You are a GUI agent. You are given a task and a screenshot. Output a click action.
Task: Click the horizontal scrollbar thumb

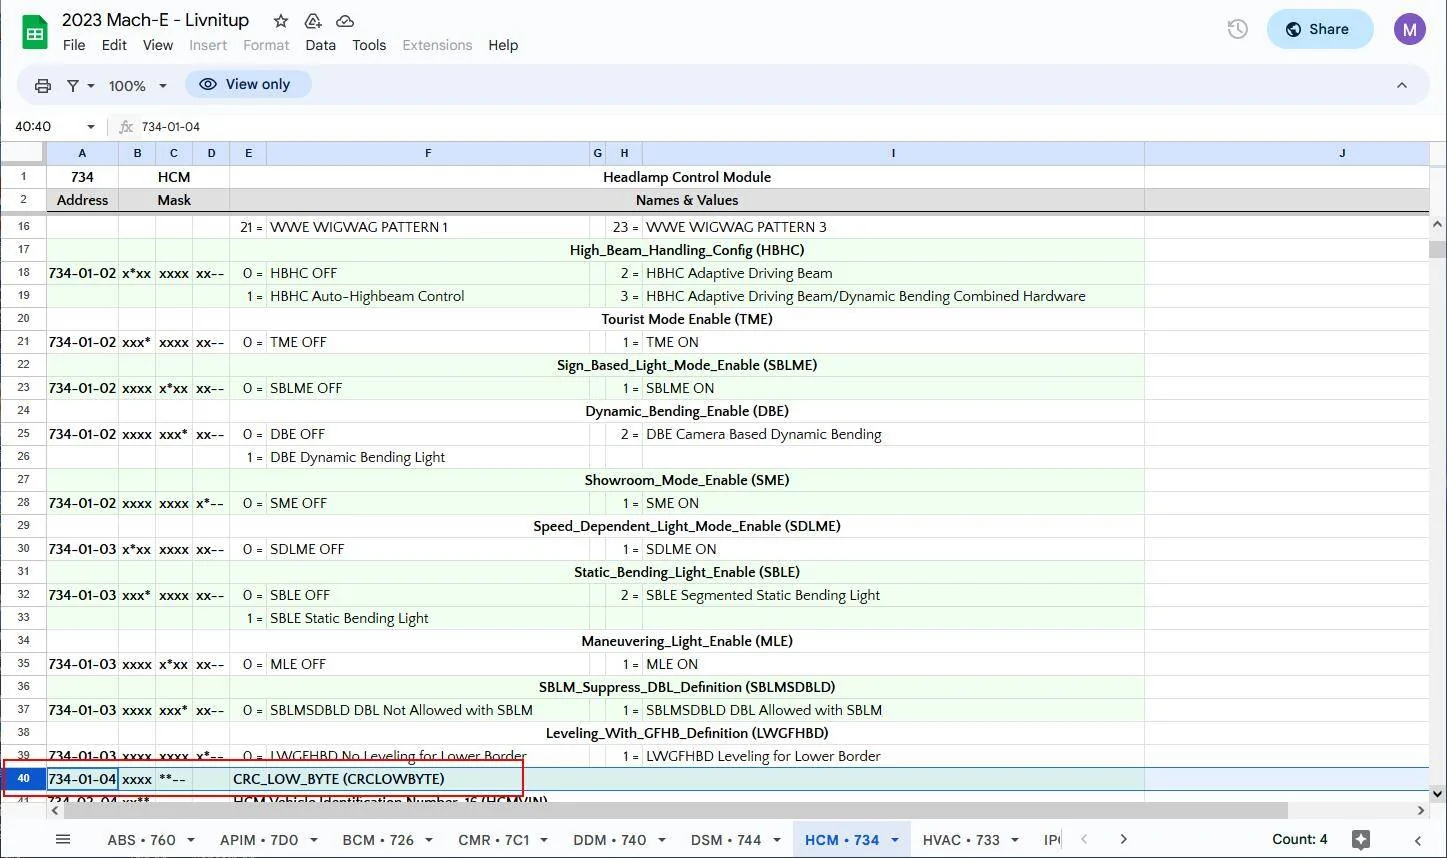point(677,810)
